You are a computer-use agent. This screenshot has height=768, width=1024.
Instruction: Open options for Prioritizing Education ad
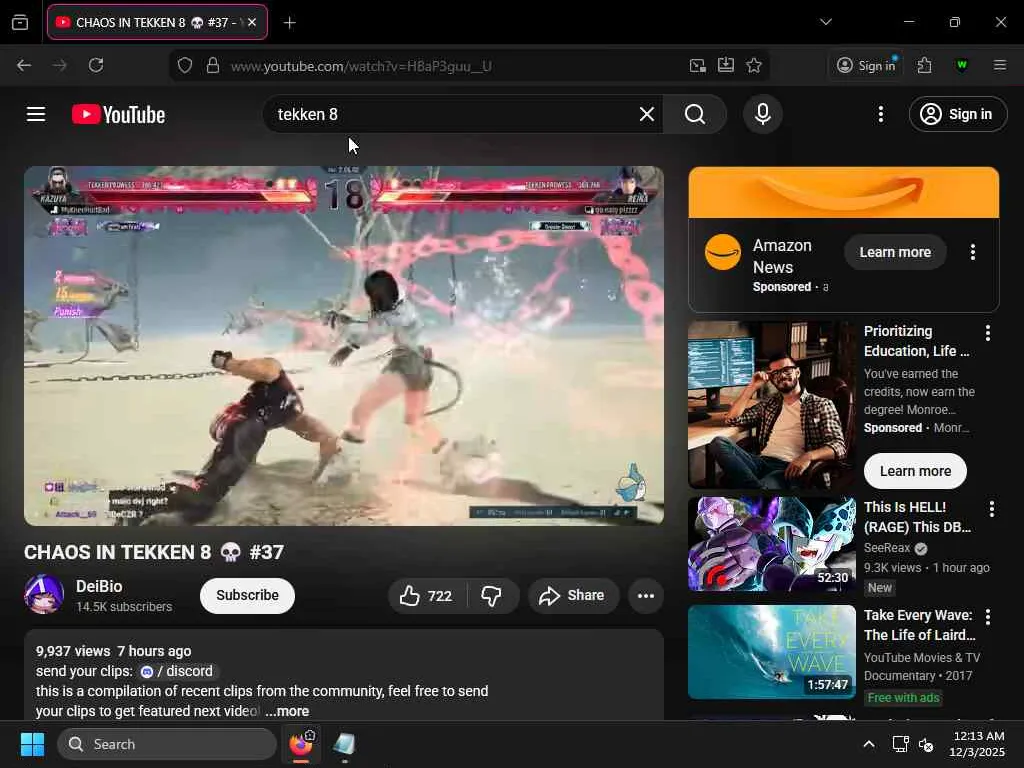(x=987, y=333)
